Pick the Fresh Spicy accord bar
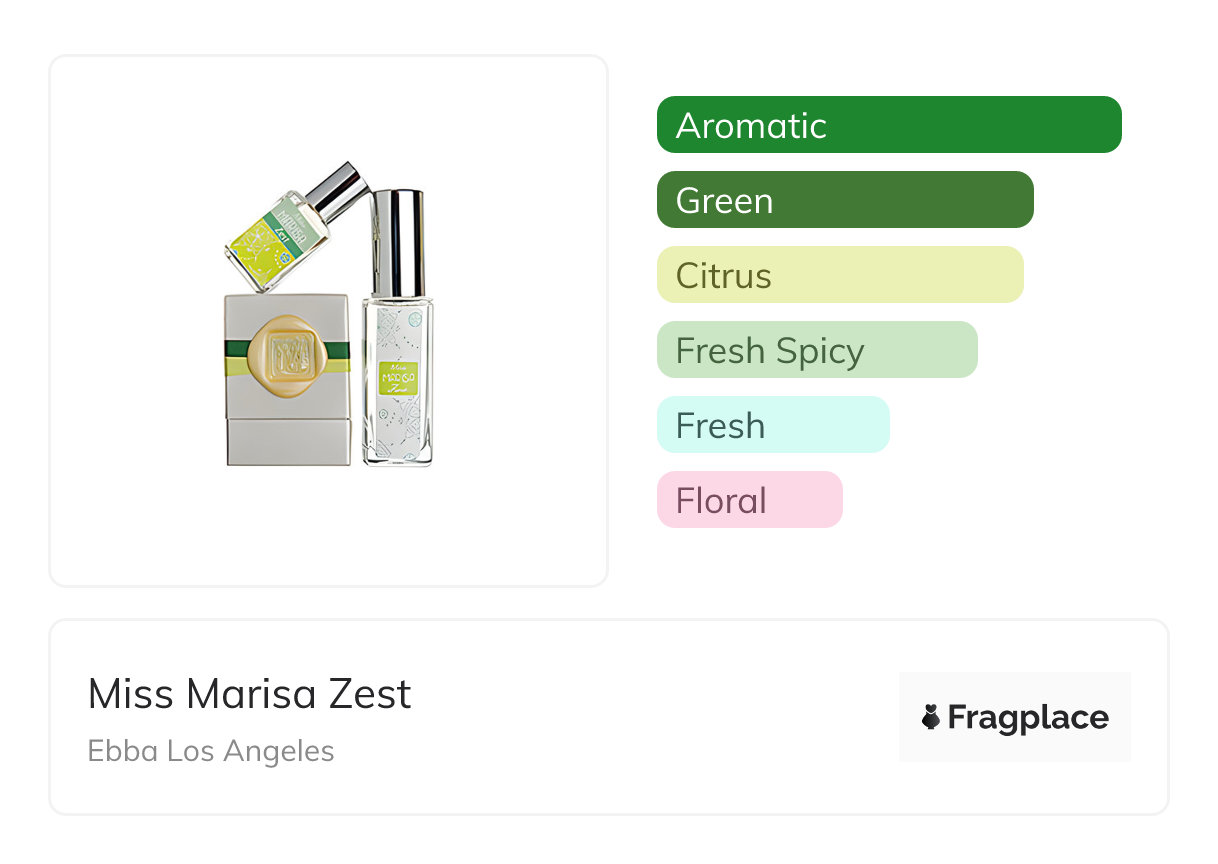1218x864 pixels. tap(817, 350)
